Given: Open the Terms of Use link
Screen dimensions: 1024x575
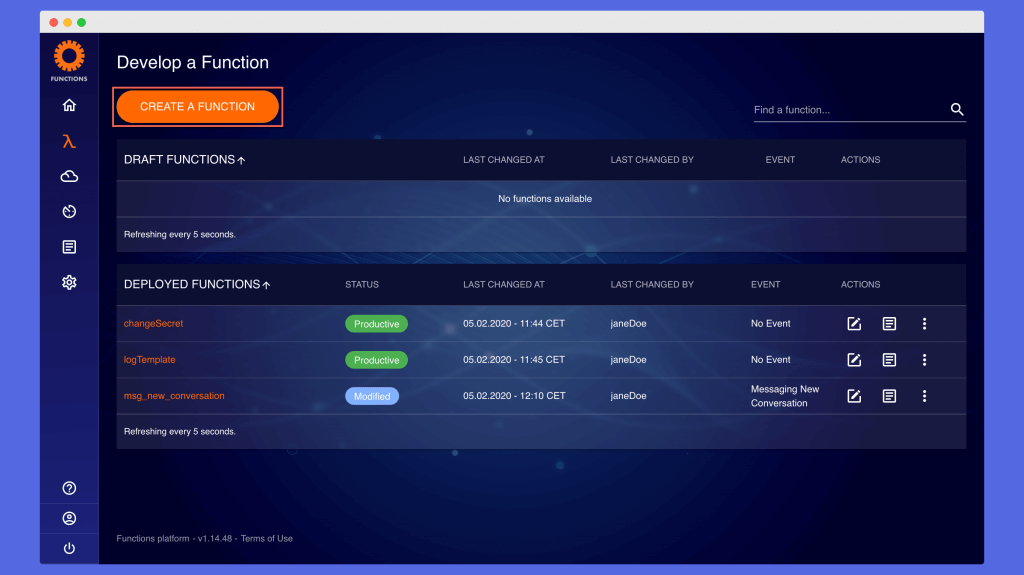Looking at the screenshot, I should [266, 538].
